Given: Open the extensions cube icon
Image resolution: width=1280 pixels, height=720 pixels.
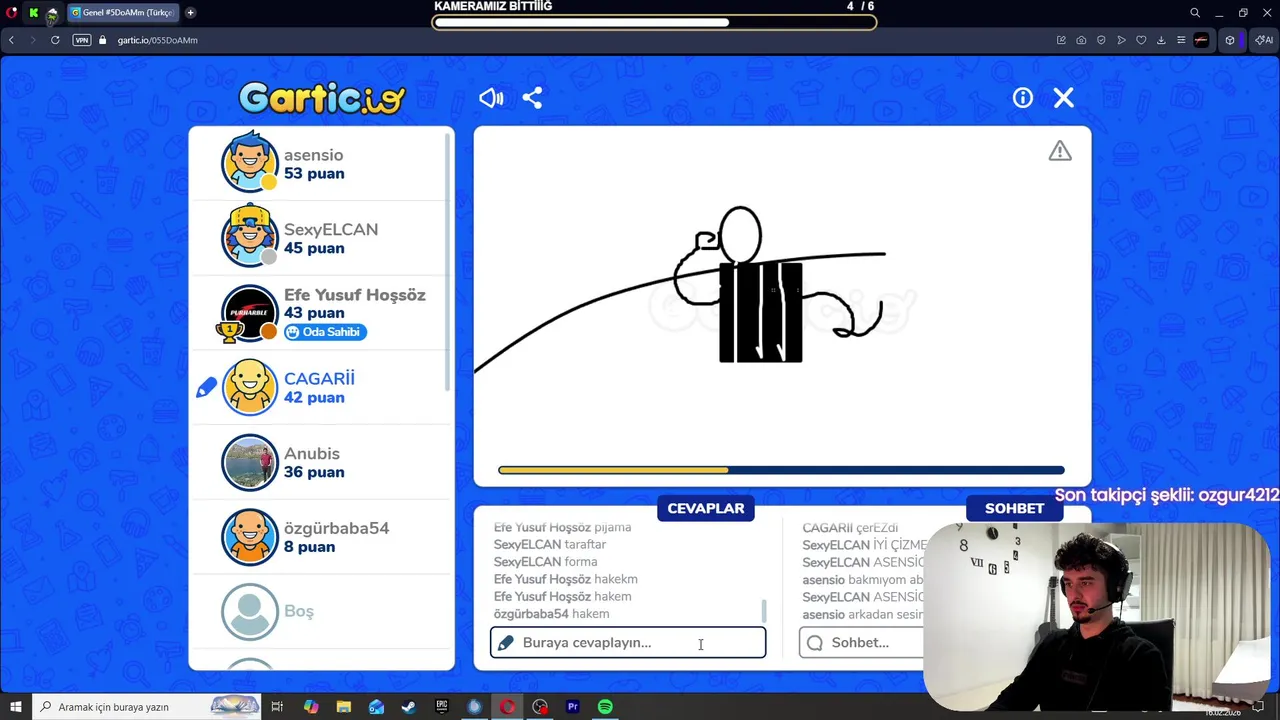Looking at the screenshot, I should point(1230,40).
